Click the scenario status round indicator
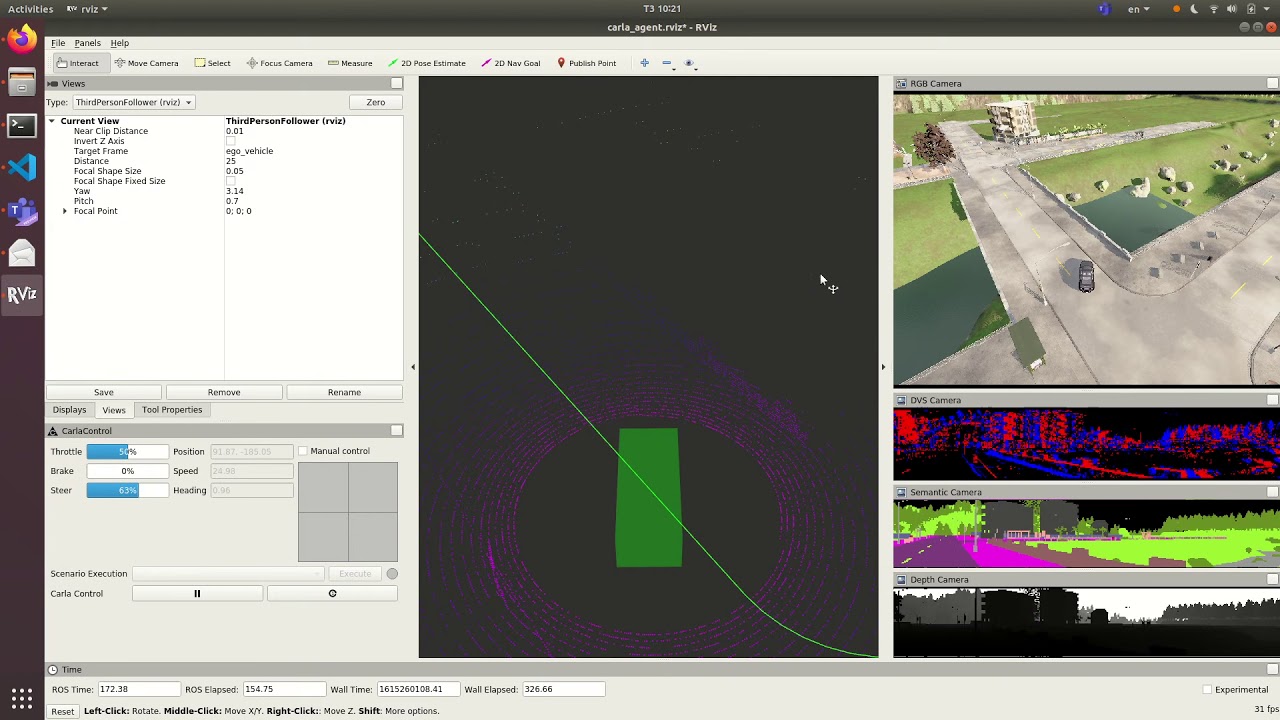Image resolution: width=1280 pixels, height=720 pixels. coord(392,574)
